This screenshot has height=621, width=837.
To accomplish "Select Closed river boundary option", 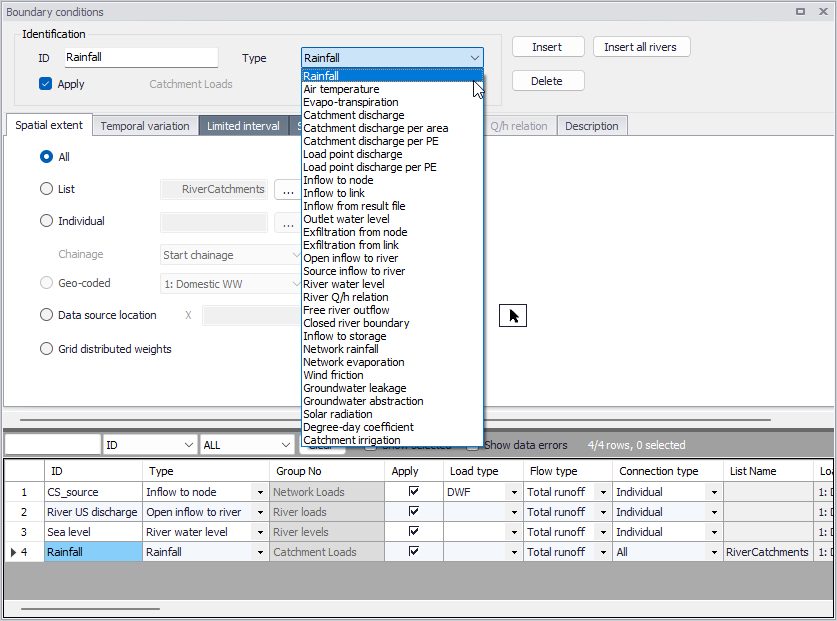I will click(x=392, y=323).
